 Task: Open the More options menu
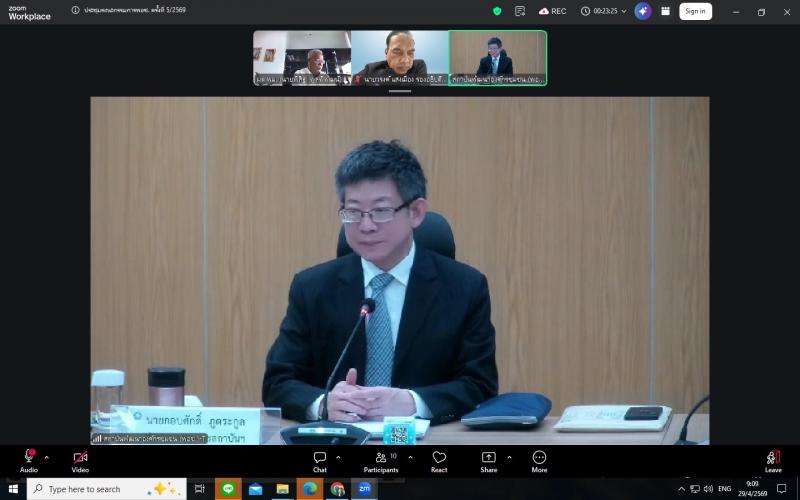coord(539,461)
